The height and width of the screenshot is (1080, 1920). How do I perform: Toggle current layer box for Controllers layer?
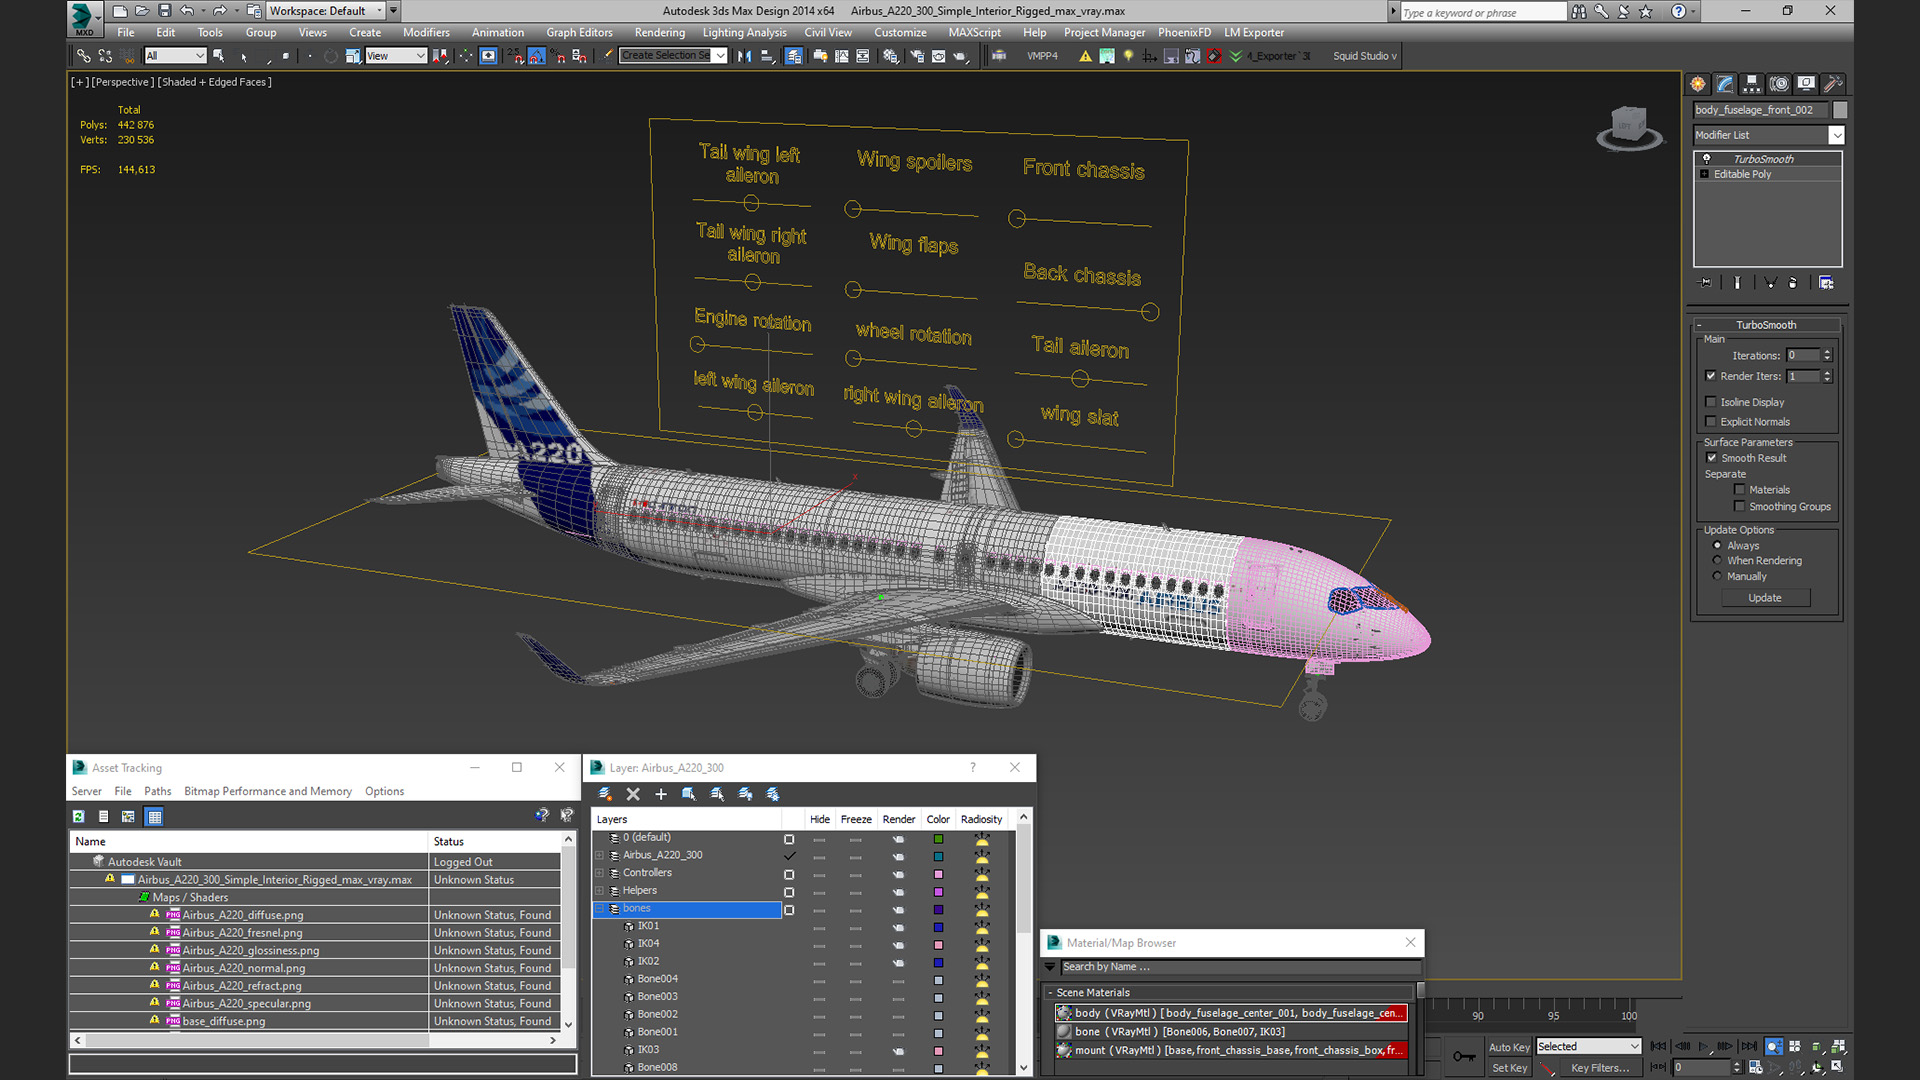click(x=789, y=874)
